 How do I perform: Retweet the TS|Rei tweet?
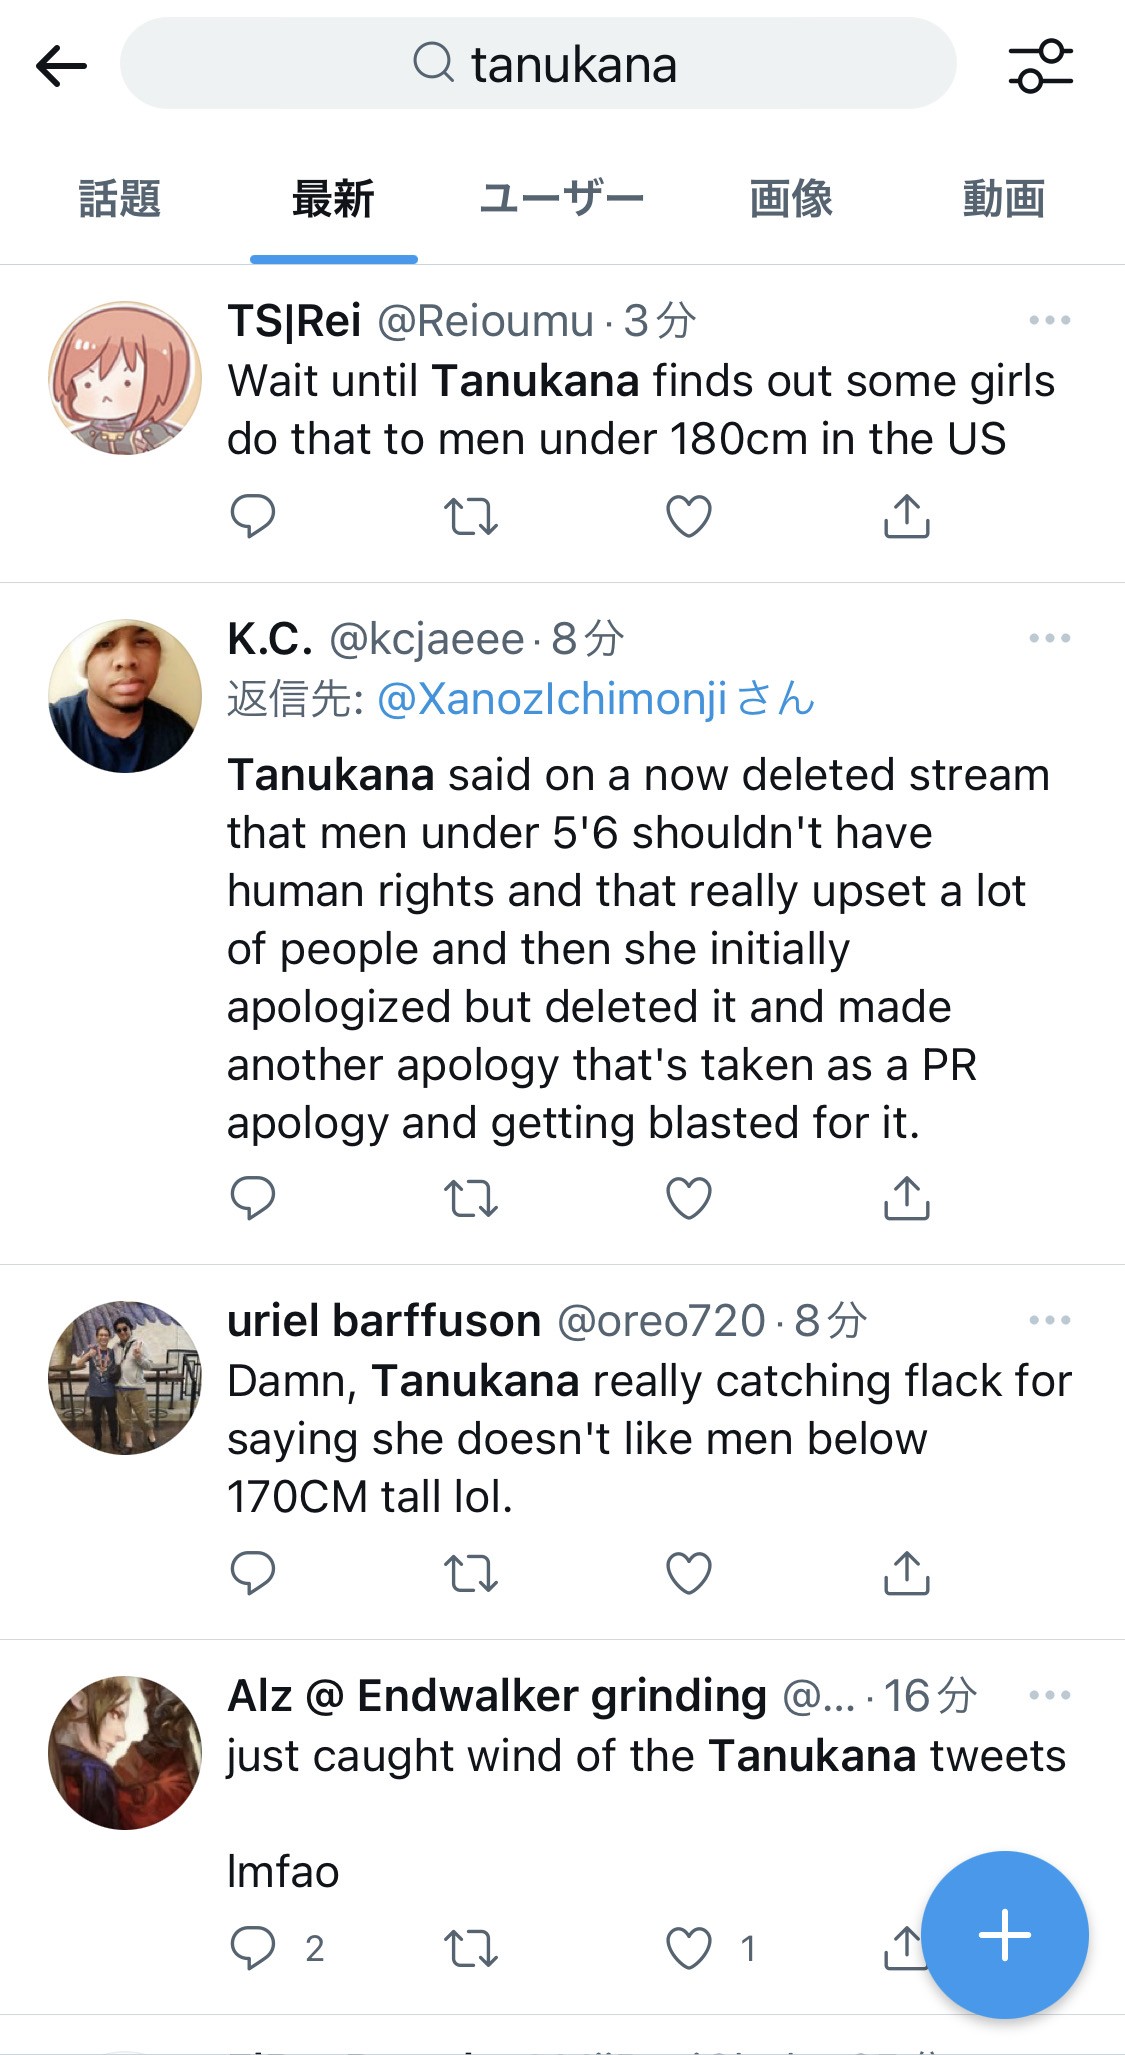click(470, 516)
